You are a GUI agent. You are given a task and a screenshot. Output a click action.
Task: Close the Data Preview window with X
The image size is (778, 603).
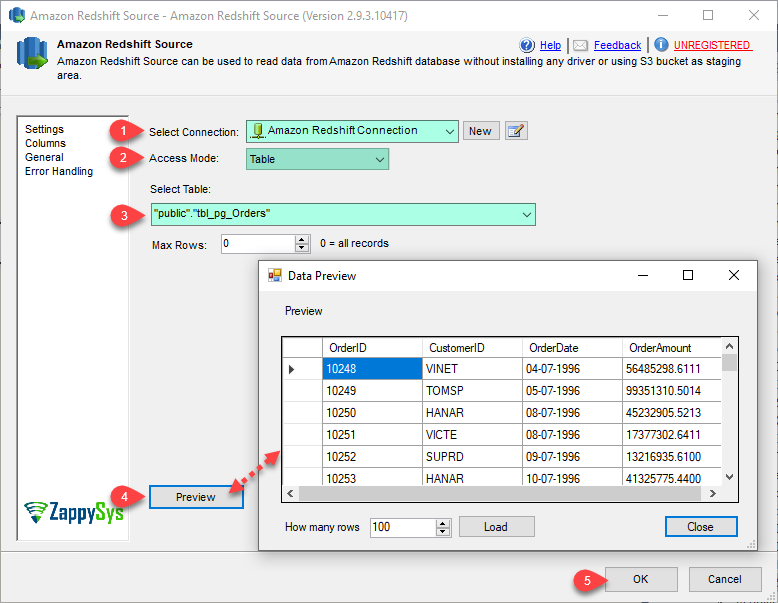734,275
